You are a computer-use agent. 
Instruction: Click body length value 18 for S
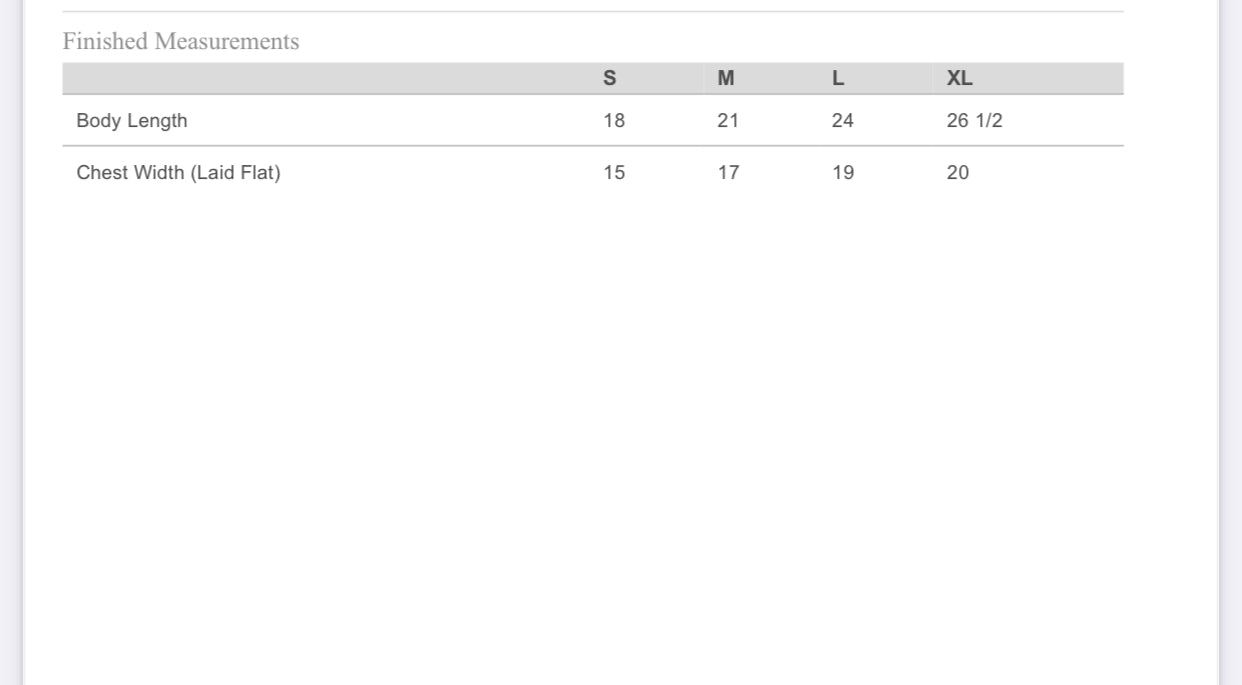pos(614,121)
